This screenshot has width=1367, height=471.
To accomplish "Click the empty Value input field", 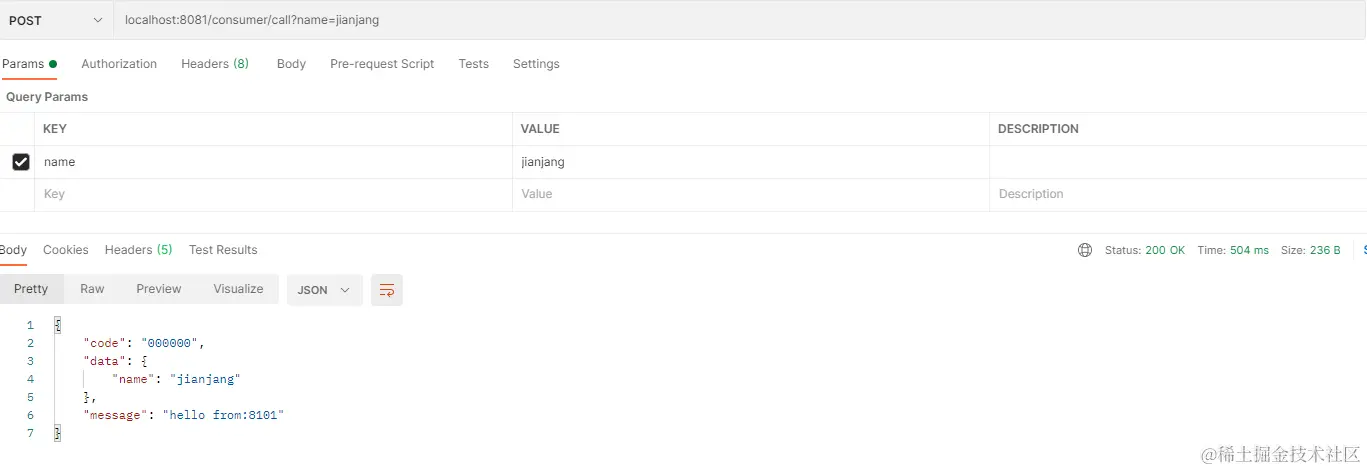I will click(x=751, y=194).
